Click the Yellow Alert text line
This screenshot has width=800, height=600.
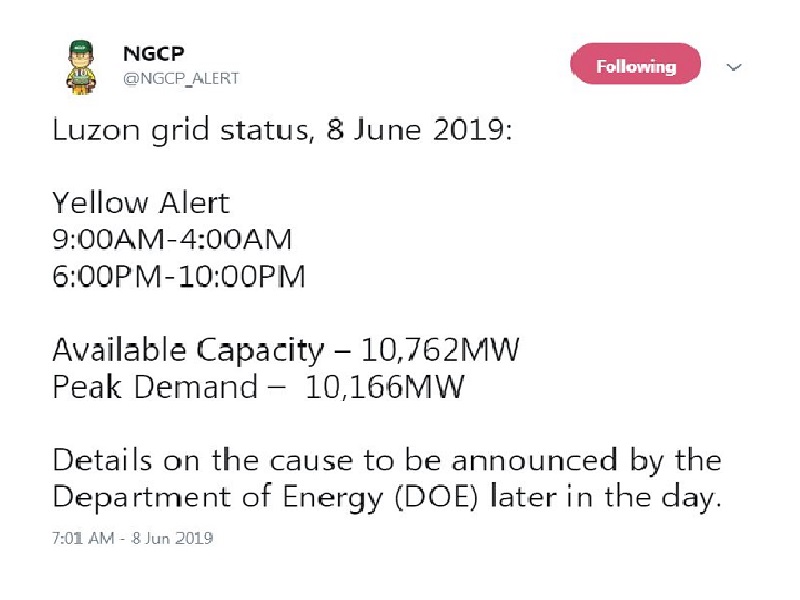pos(141,202)
